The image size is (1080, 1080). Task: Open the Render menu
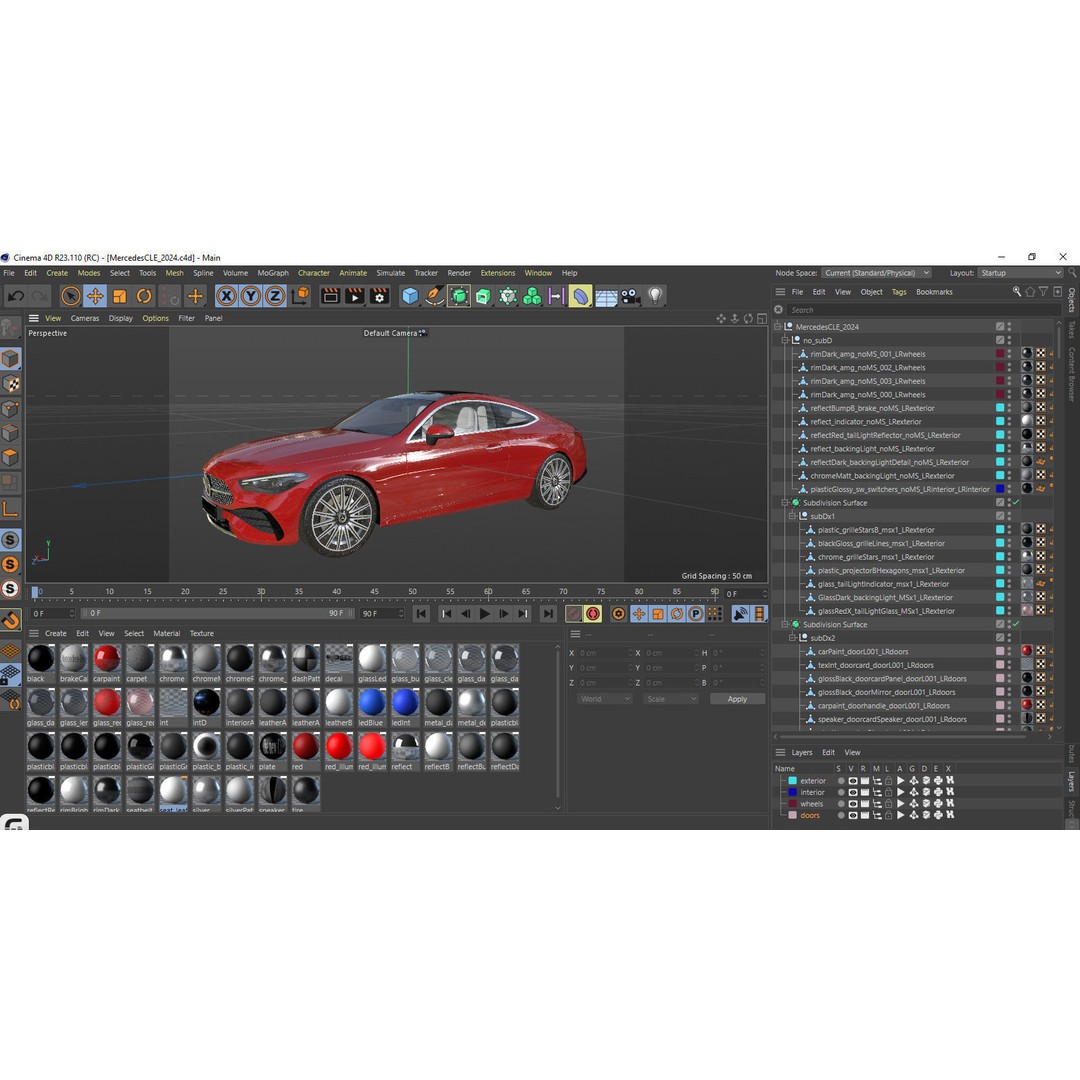(459, 273)
